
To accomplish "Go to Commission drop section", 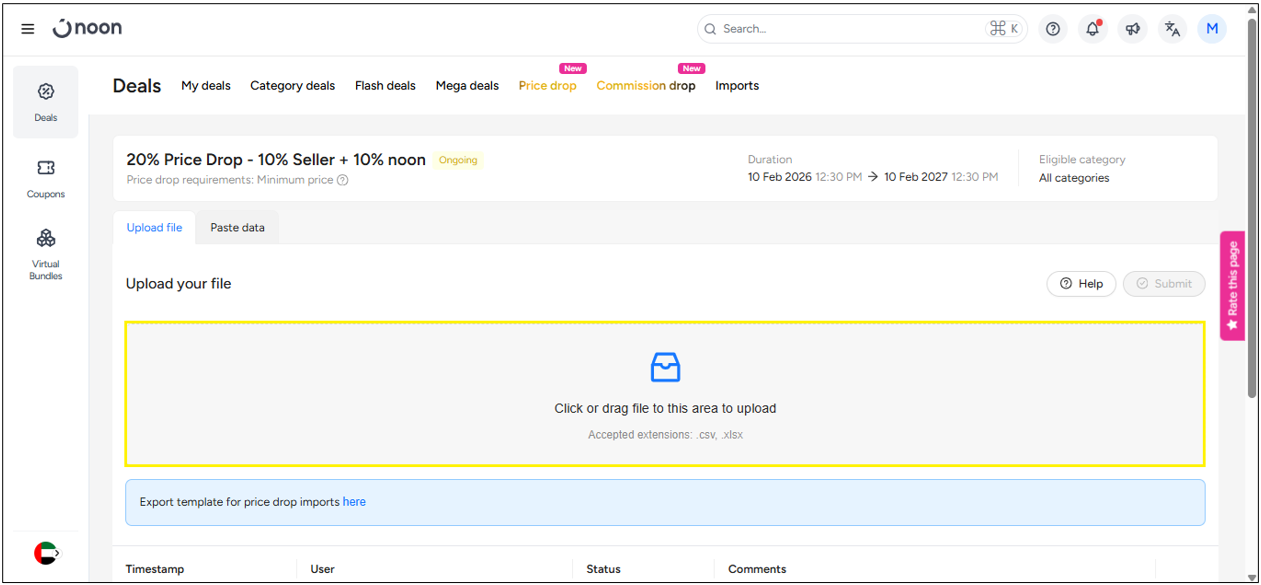I will (x=645, y=86).
